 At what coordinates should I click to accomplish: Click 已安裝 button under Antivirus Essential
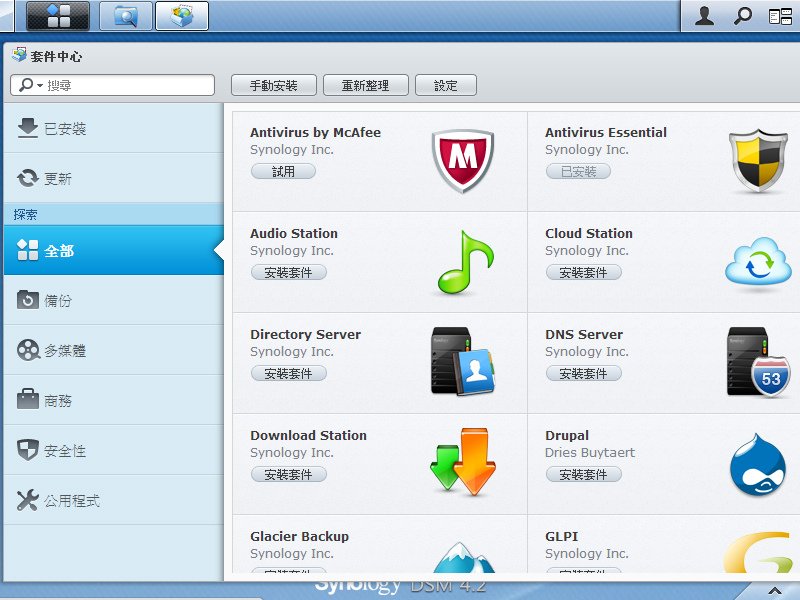(578, 171)
